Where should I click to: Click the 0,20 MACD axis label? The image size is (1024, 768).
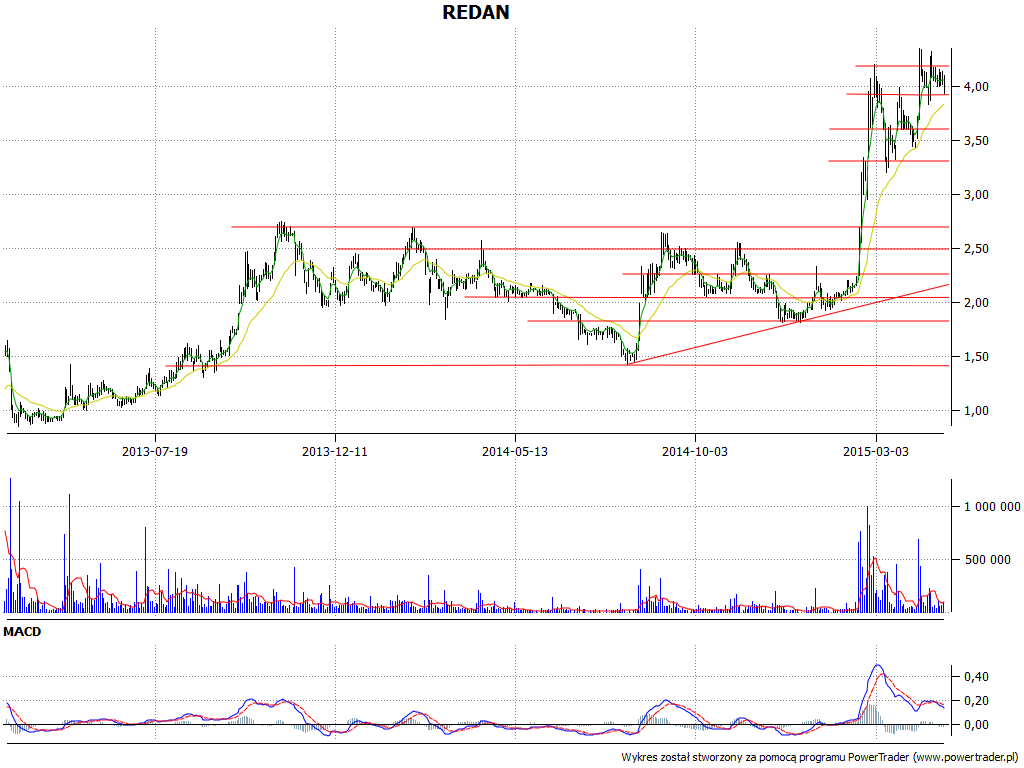pos(975,701)
